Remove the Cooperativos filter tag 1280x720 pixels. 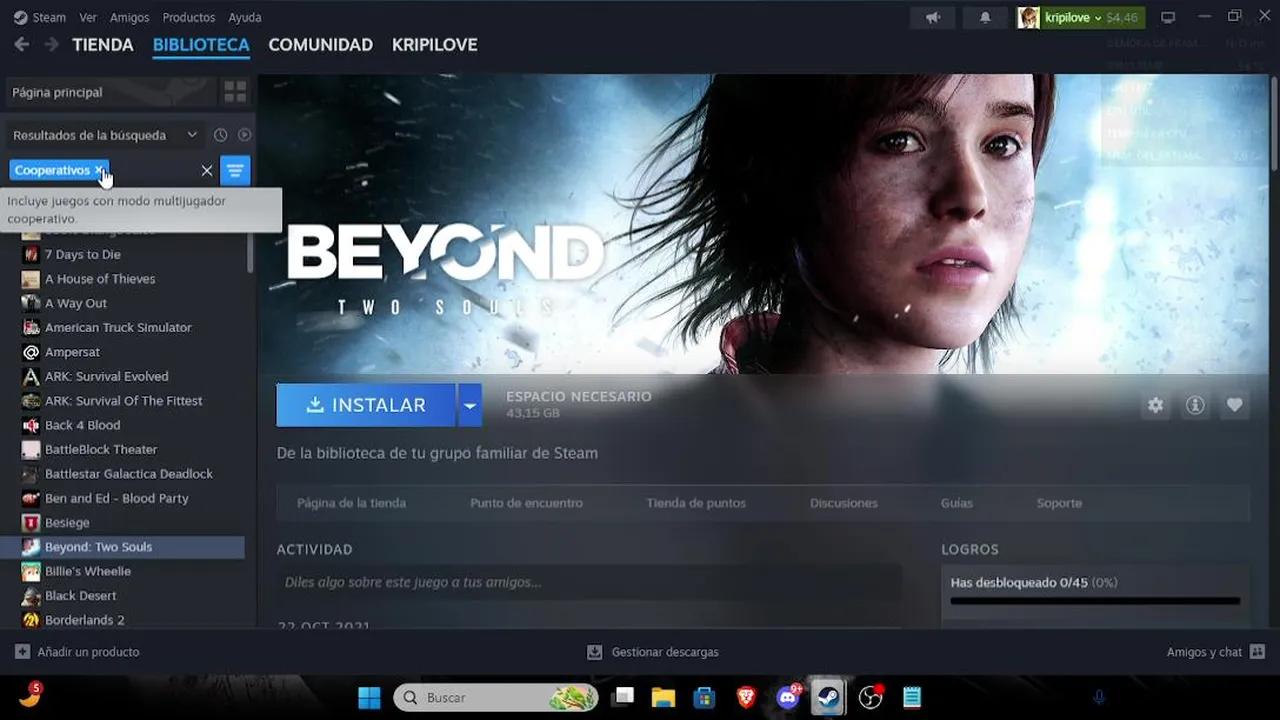pyautogui.click(x=98, y=170)
